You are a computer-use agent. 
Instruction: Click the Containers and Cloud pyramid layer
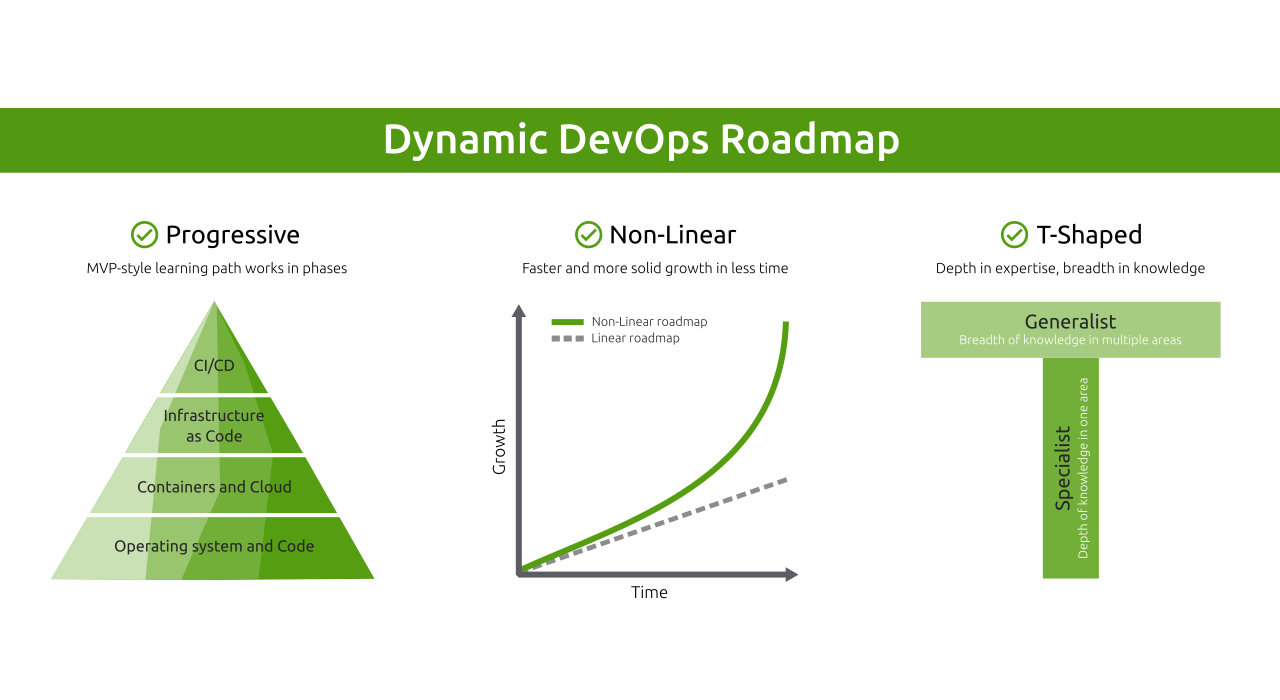point(214,487)
